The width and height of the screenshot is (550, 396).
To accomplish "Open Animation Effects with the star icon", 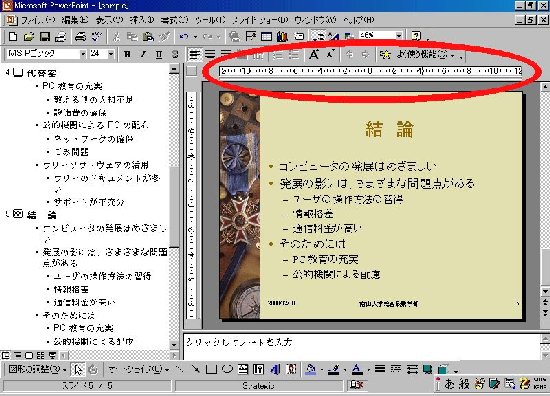I will 385,54.
